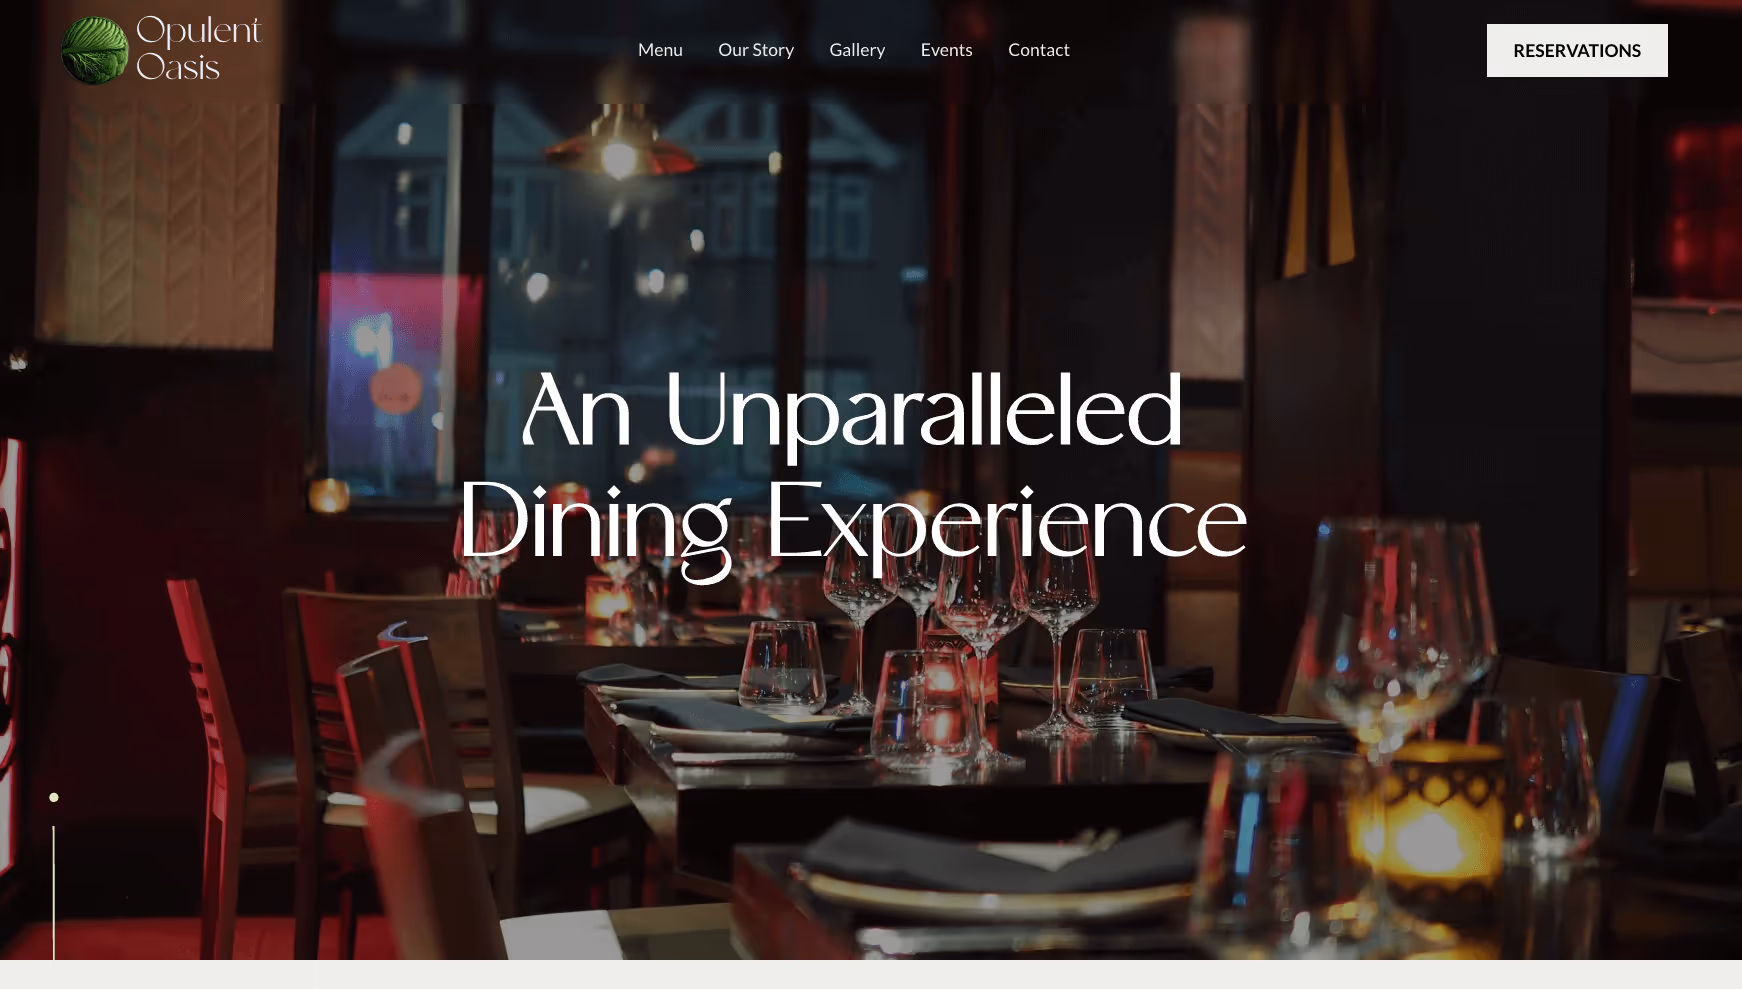Image resolution: width=1742 pixels, height=989 pixels.
Task: Click the RESERVATIONS button
Action: pos(1577,50)
